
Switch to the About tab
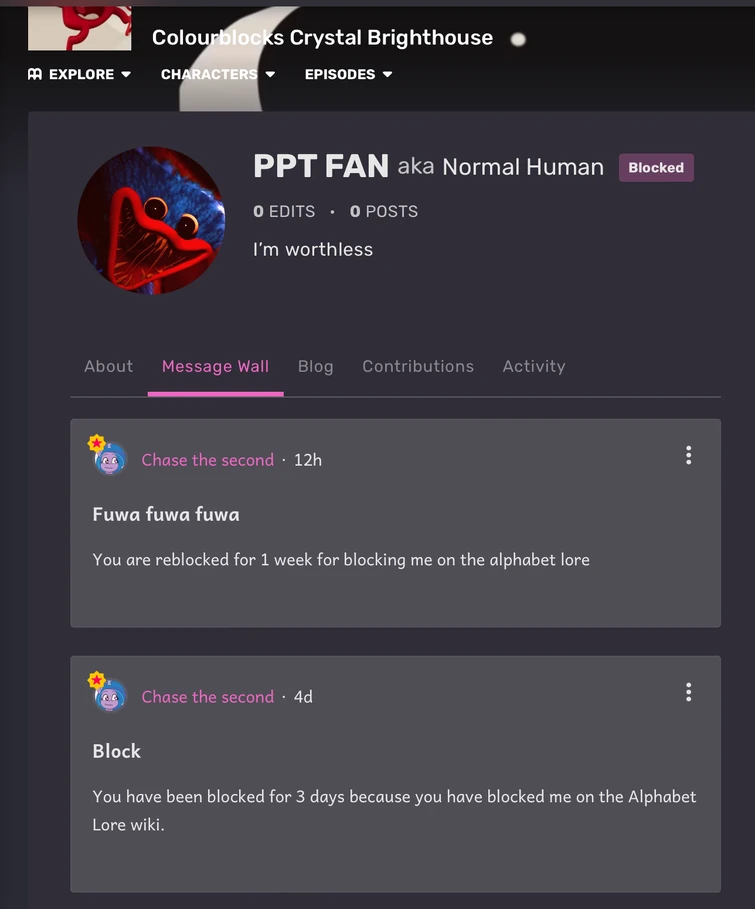(x=108, y=366)
